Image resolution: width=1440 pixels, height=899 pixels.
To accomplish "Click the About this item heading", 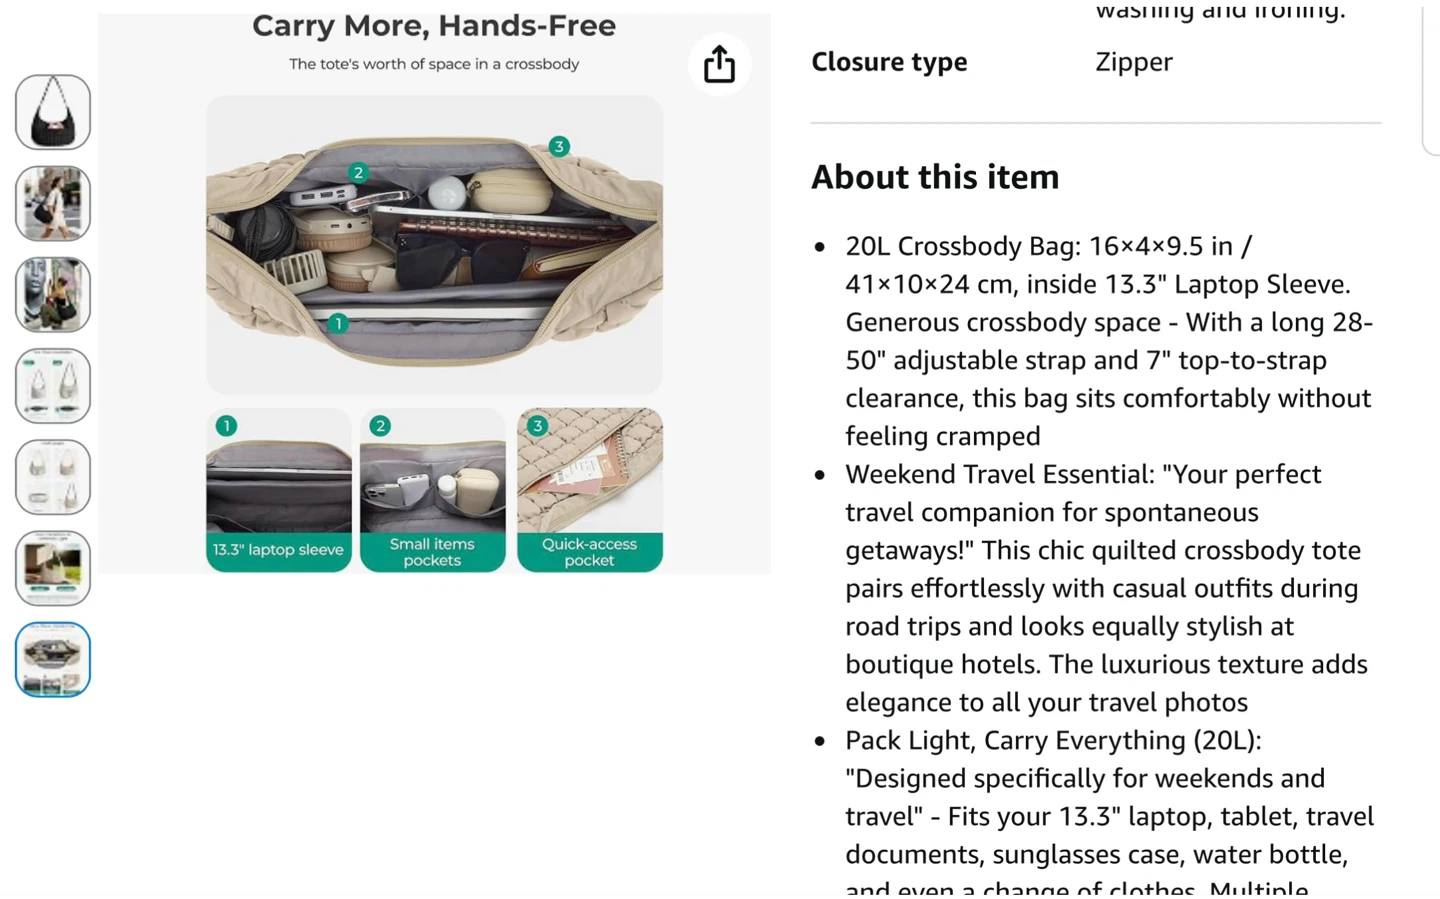I will (935, 177).
